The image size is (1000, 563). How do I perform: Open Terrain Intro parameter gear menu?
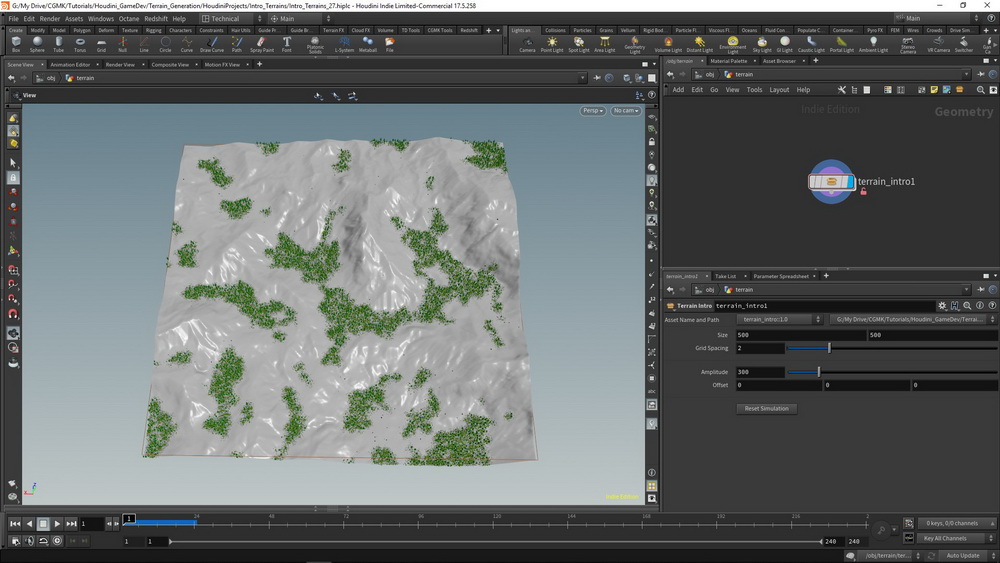[x=942, y=306]
